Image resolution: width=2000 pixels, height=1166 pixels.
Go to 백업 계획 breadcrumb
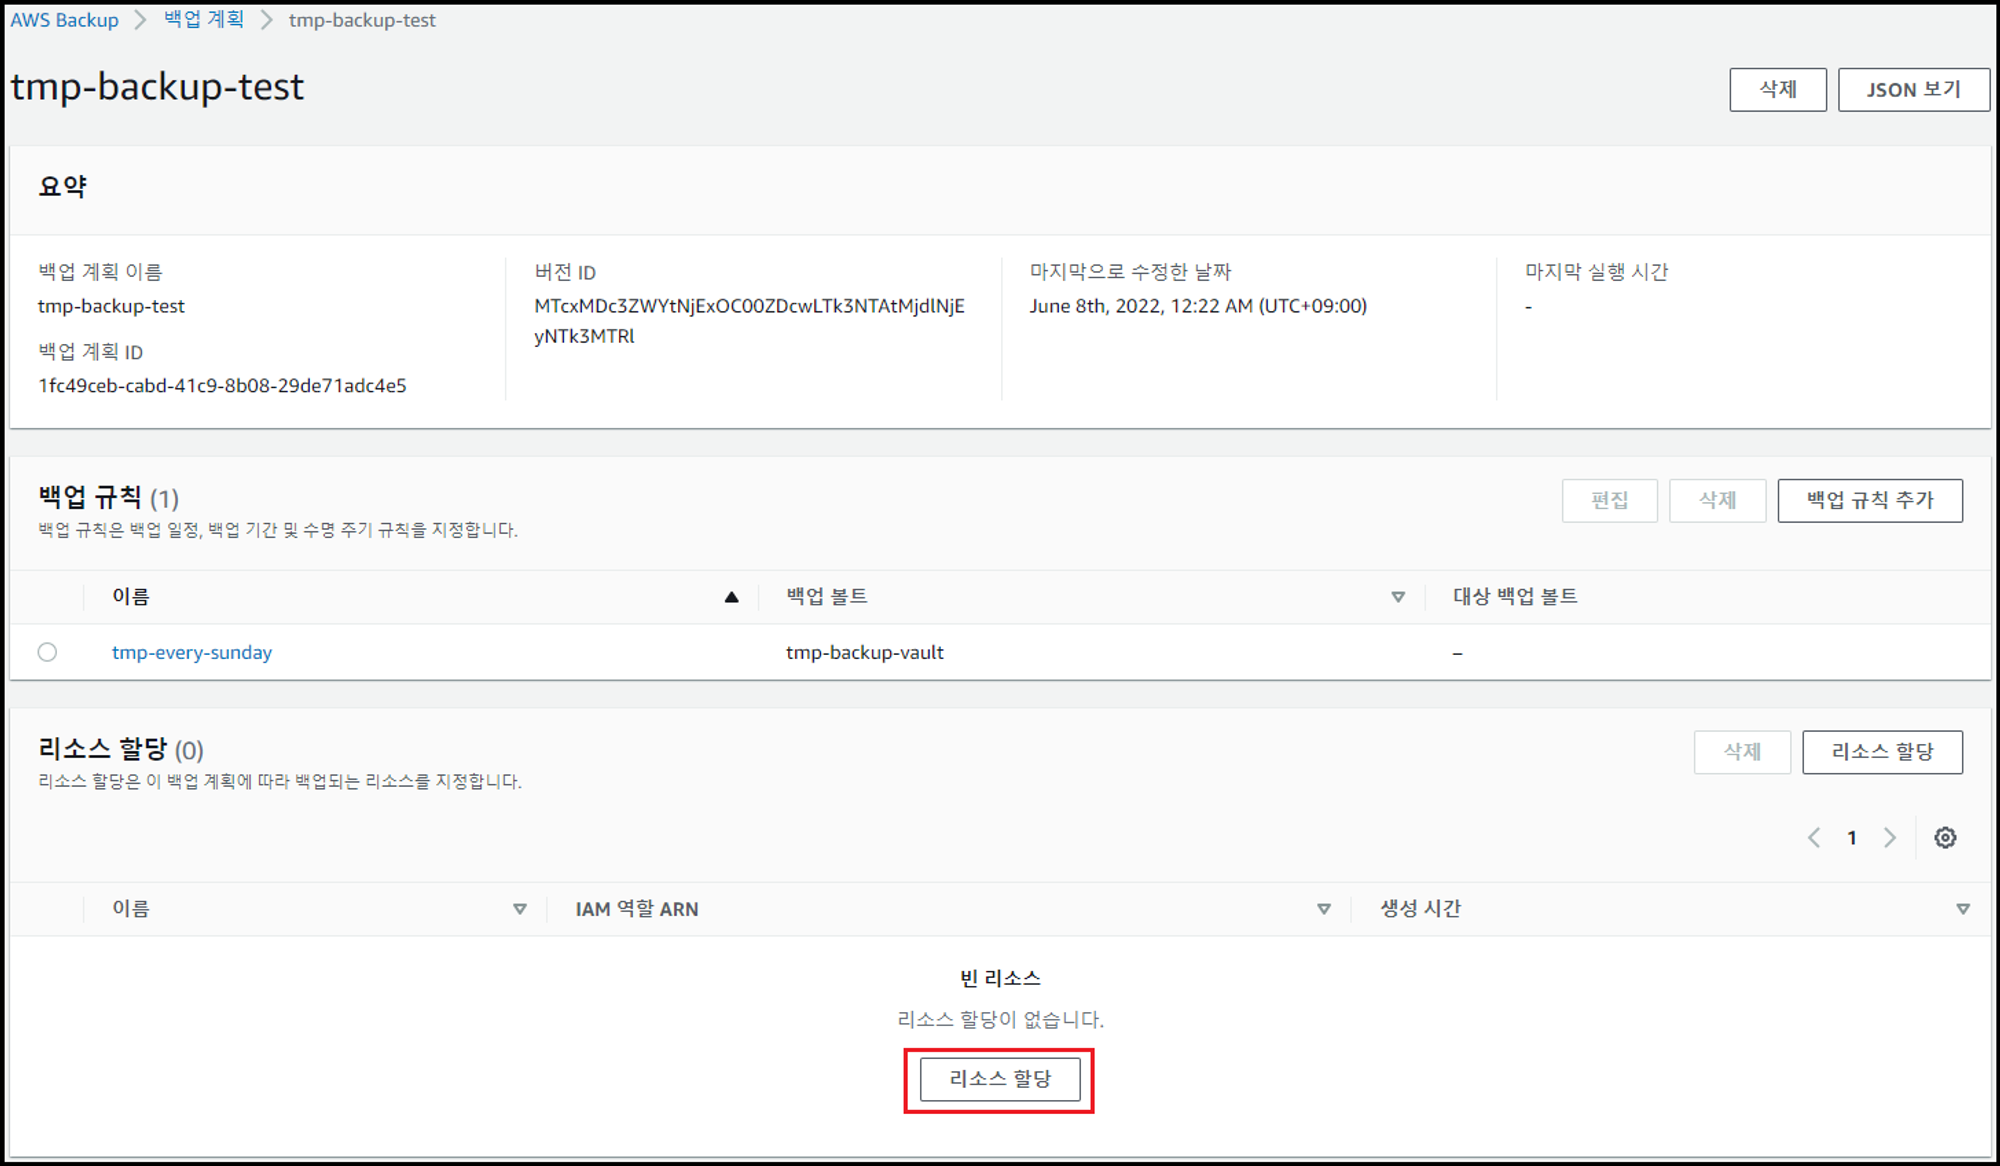(x=204, y=20)
